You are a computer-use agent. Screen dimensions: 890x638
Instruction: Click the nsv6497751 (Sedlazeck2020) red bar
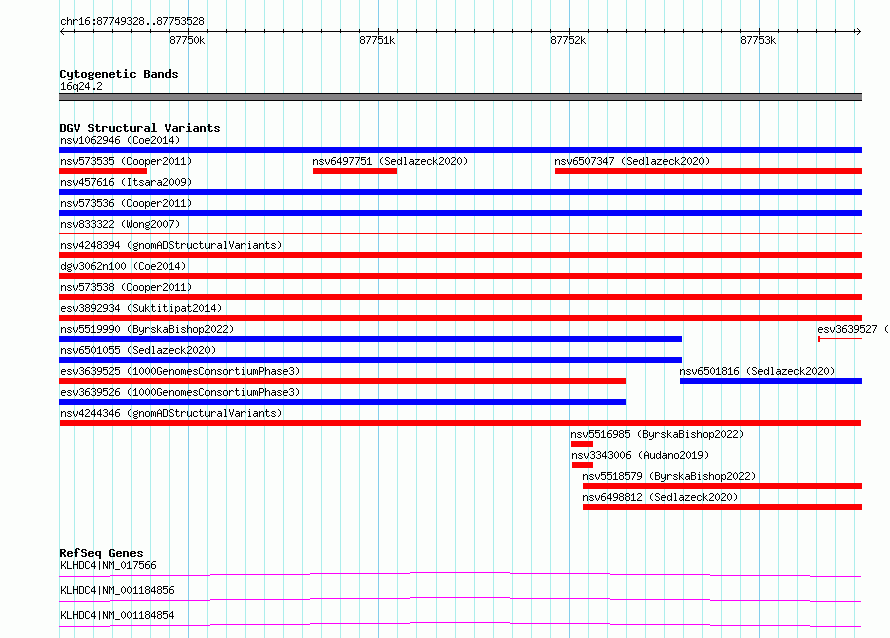click(355, 171)
